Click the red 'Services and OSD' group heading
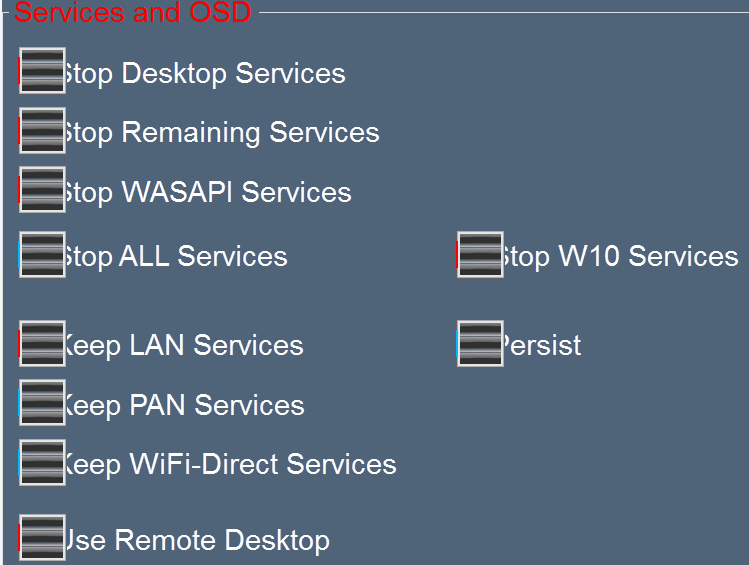 pos(132,12)
